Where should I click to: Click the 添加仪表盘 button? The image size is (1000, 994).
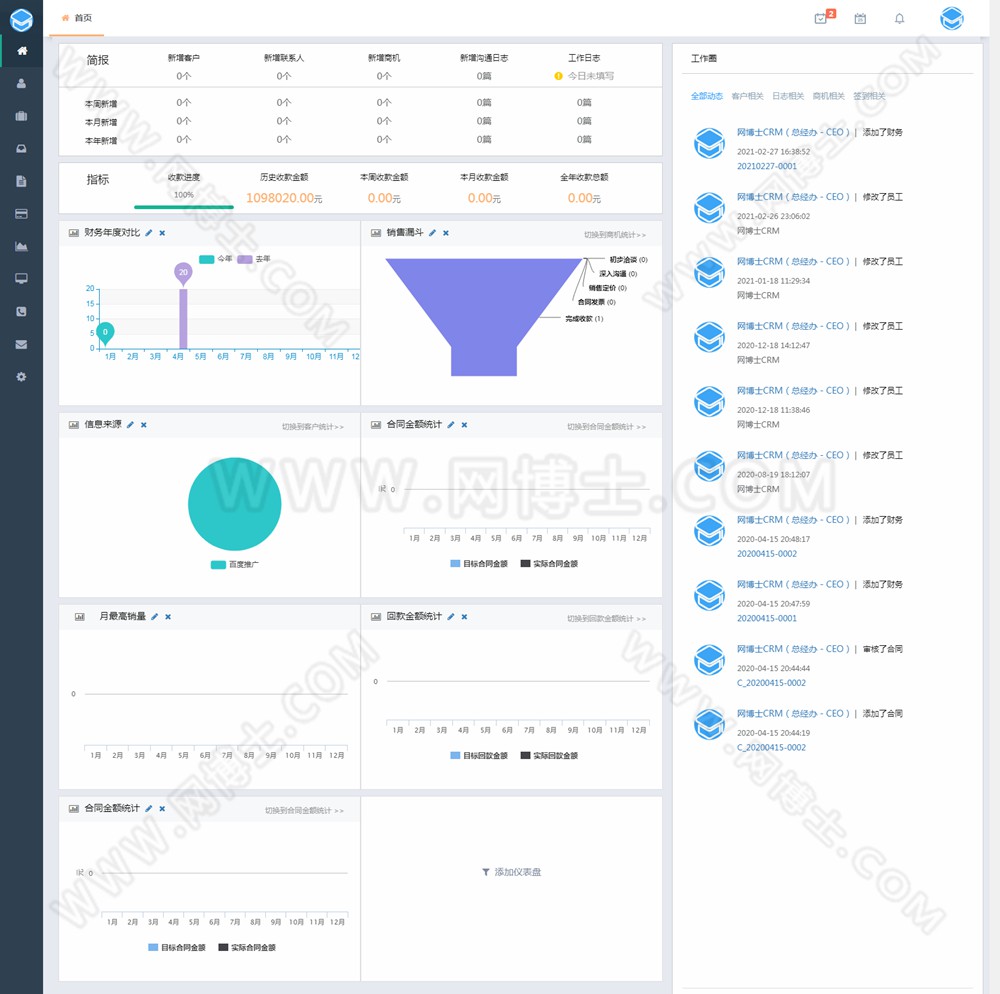tap(511, 872)
